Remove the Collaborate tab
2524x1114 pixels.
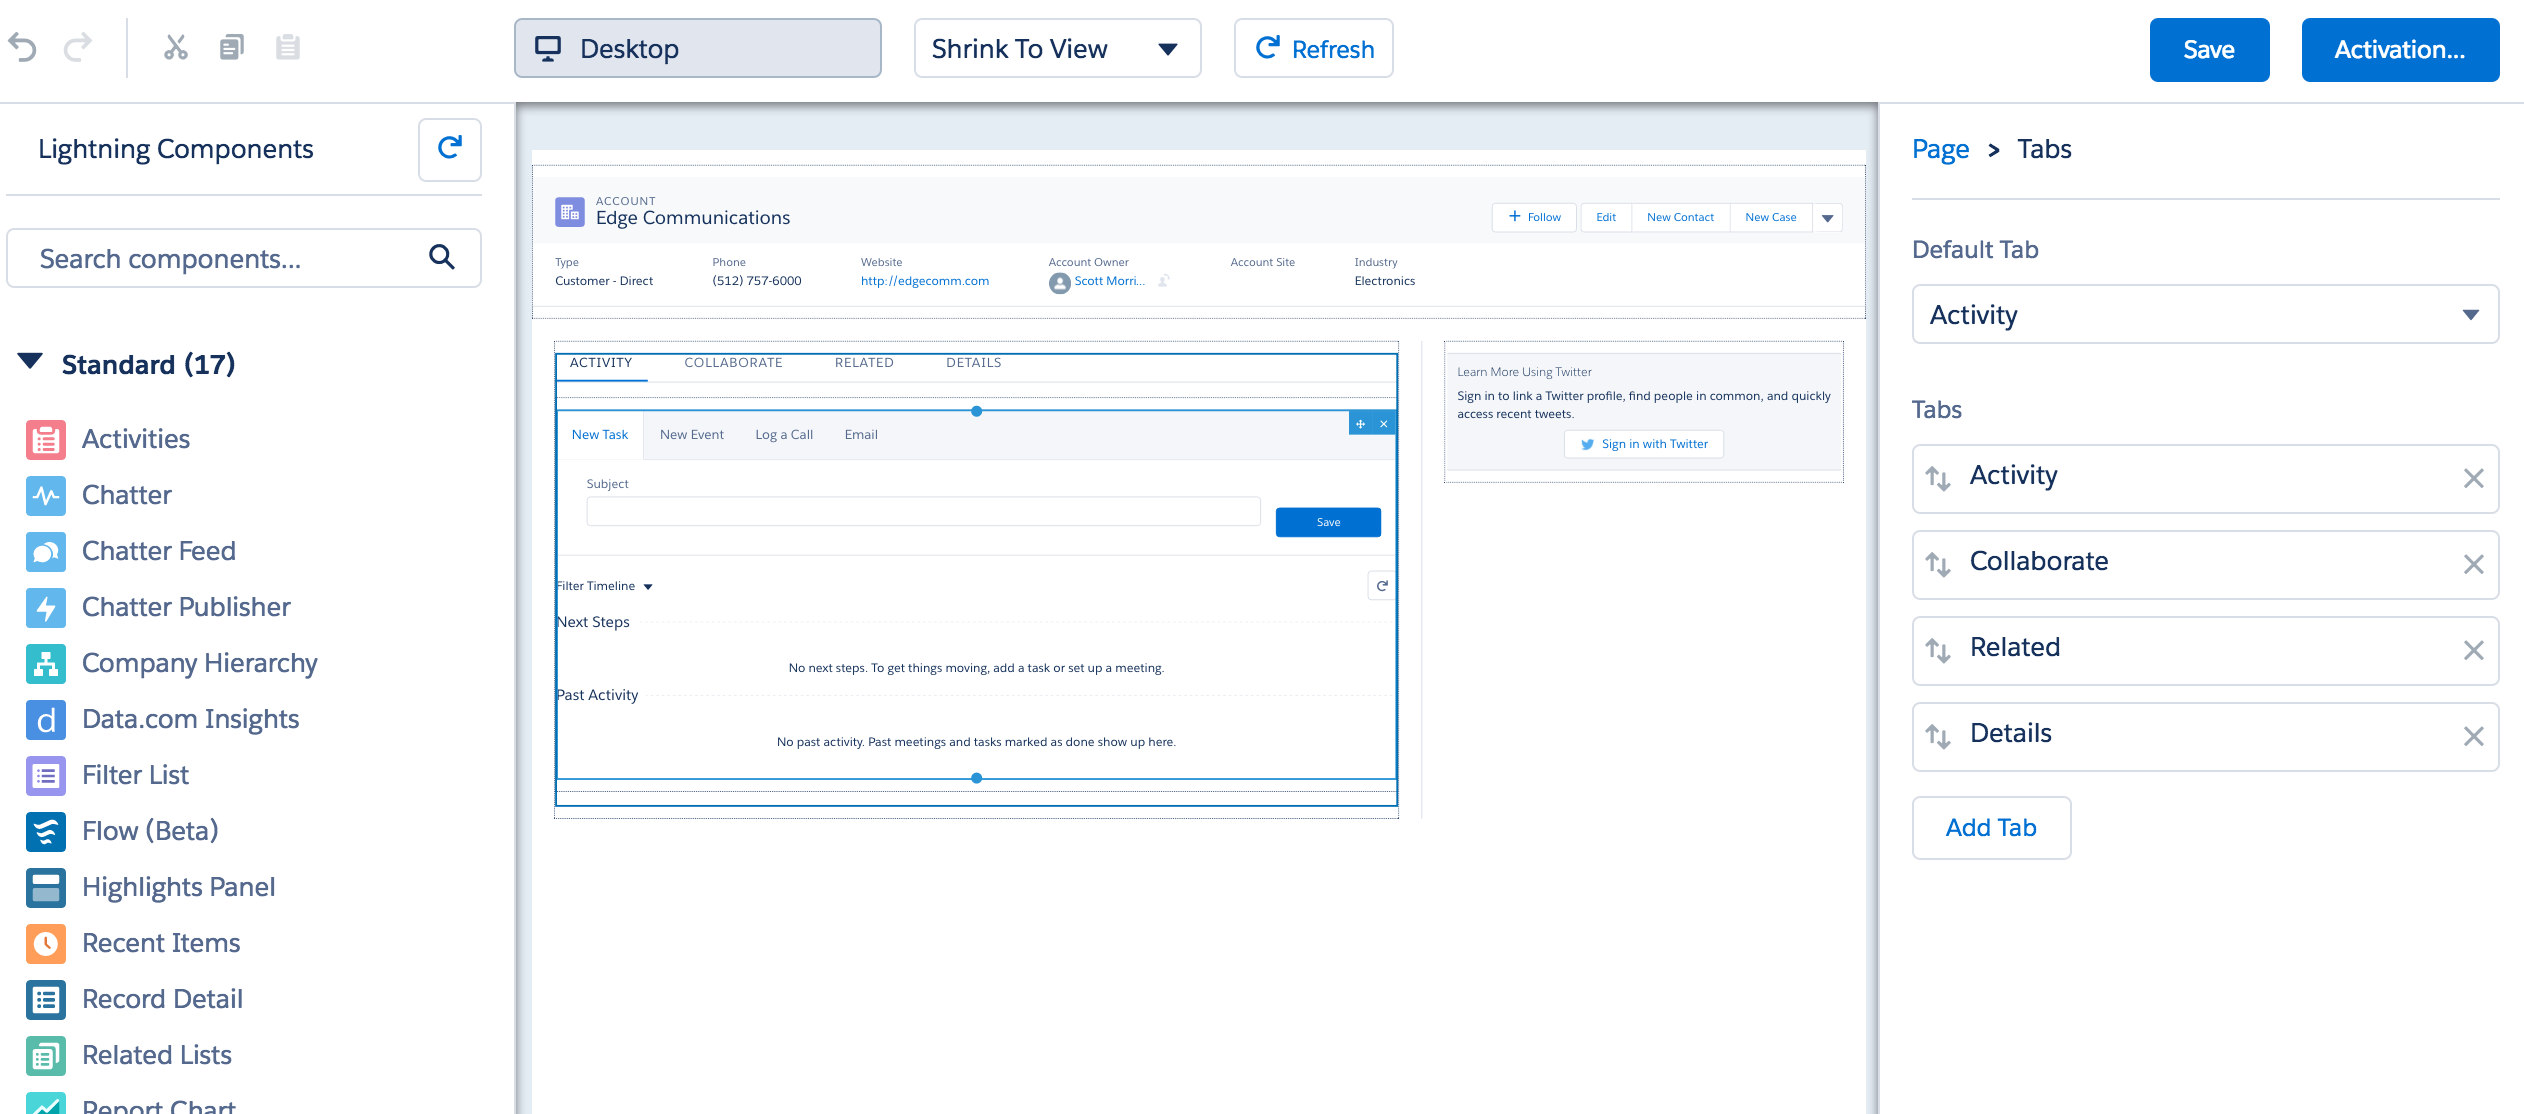click(x=2473, y=564)
